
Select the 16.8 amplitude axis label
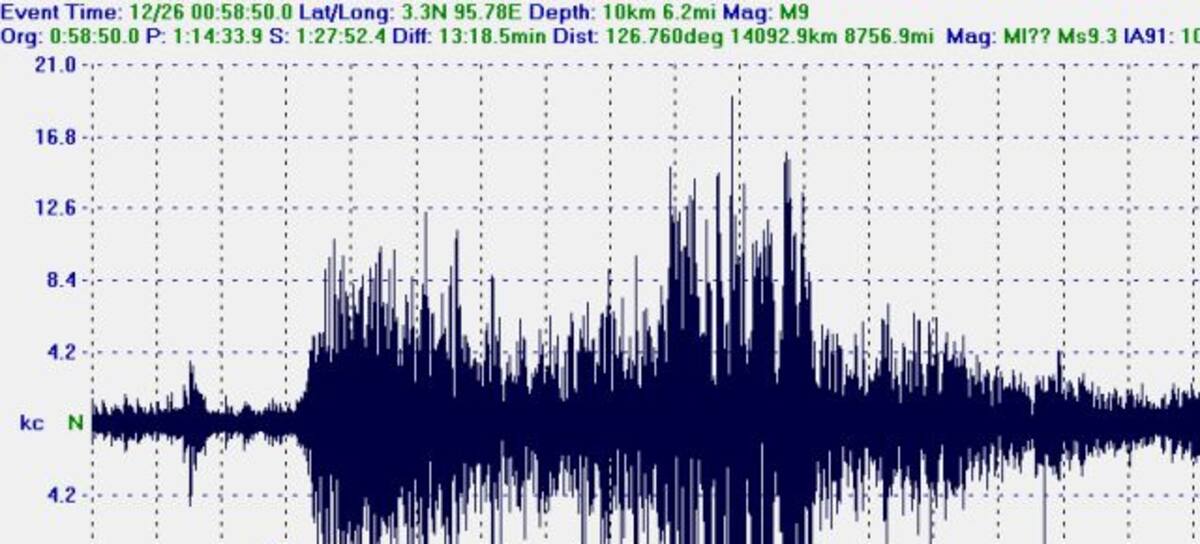56,137
